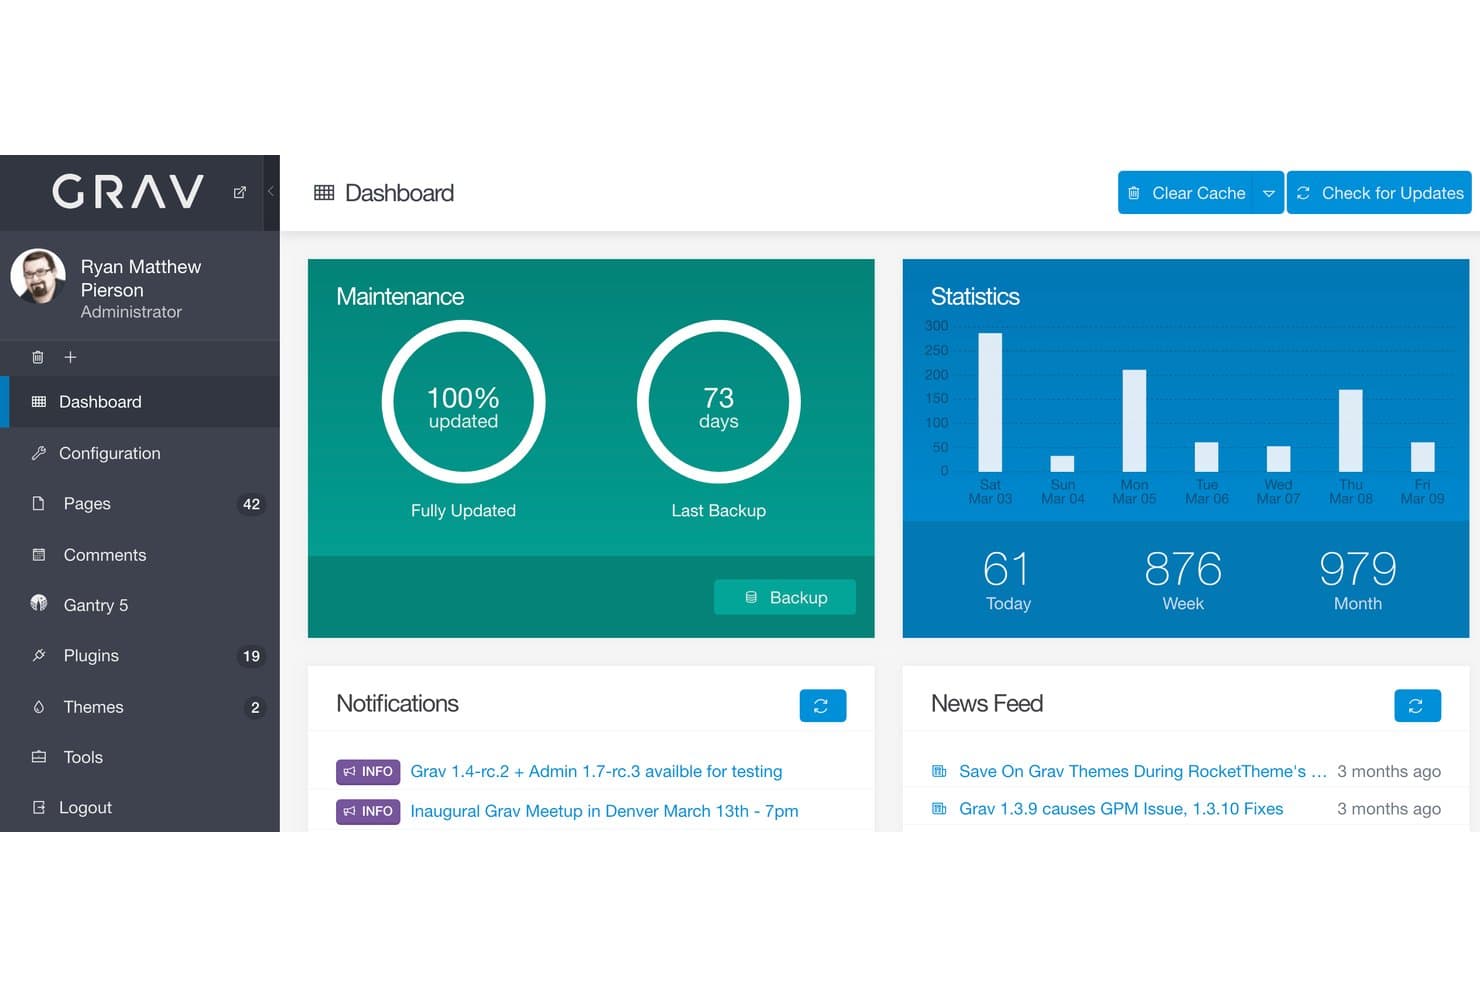Open the Inaugural Grav Meetup in Denver notification
The image size is (1480, 987).
pos(604,811)
